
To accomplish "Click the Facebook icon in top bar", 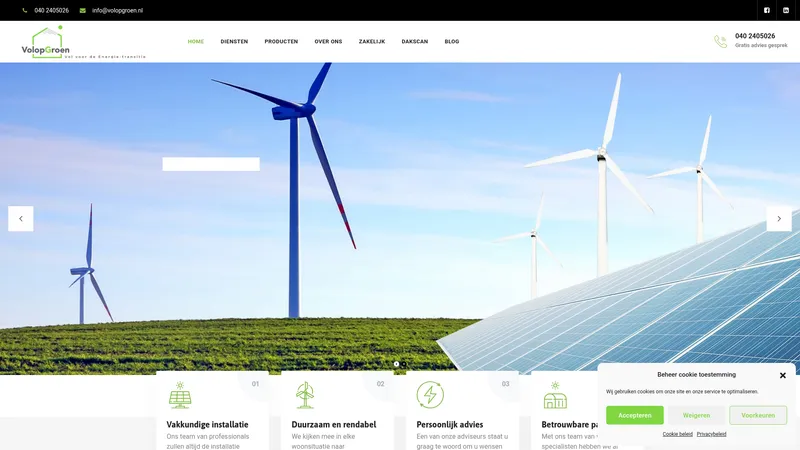I will tap(766, 10).
